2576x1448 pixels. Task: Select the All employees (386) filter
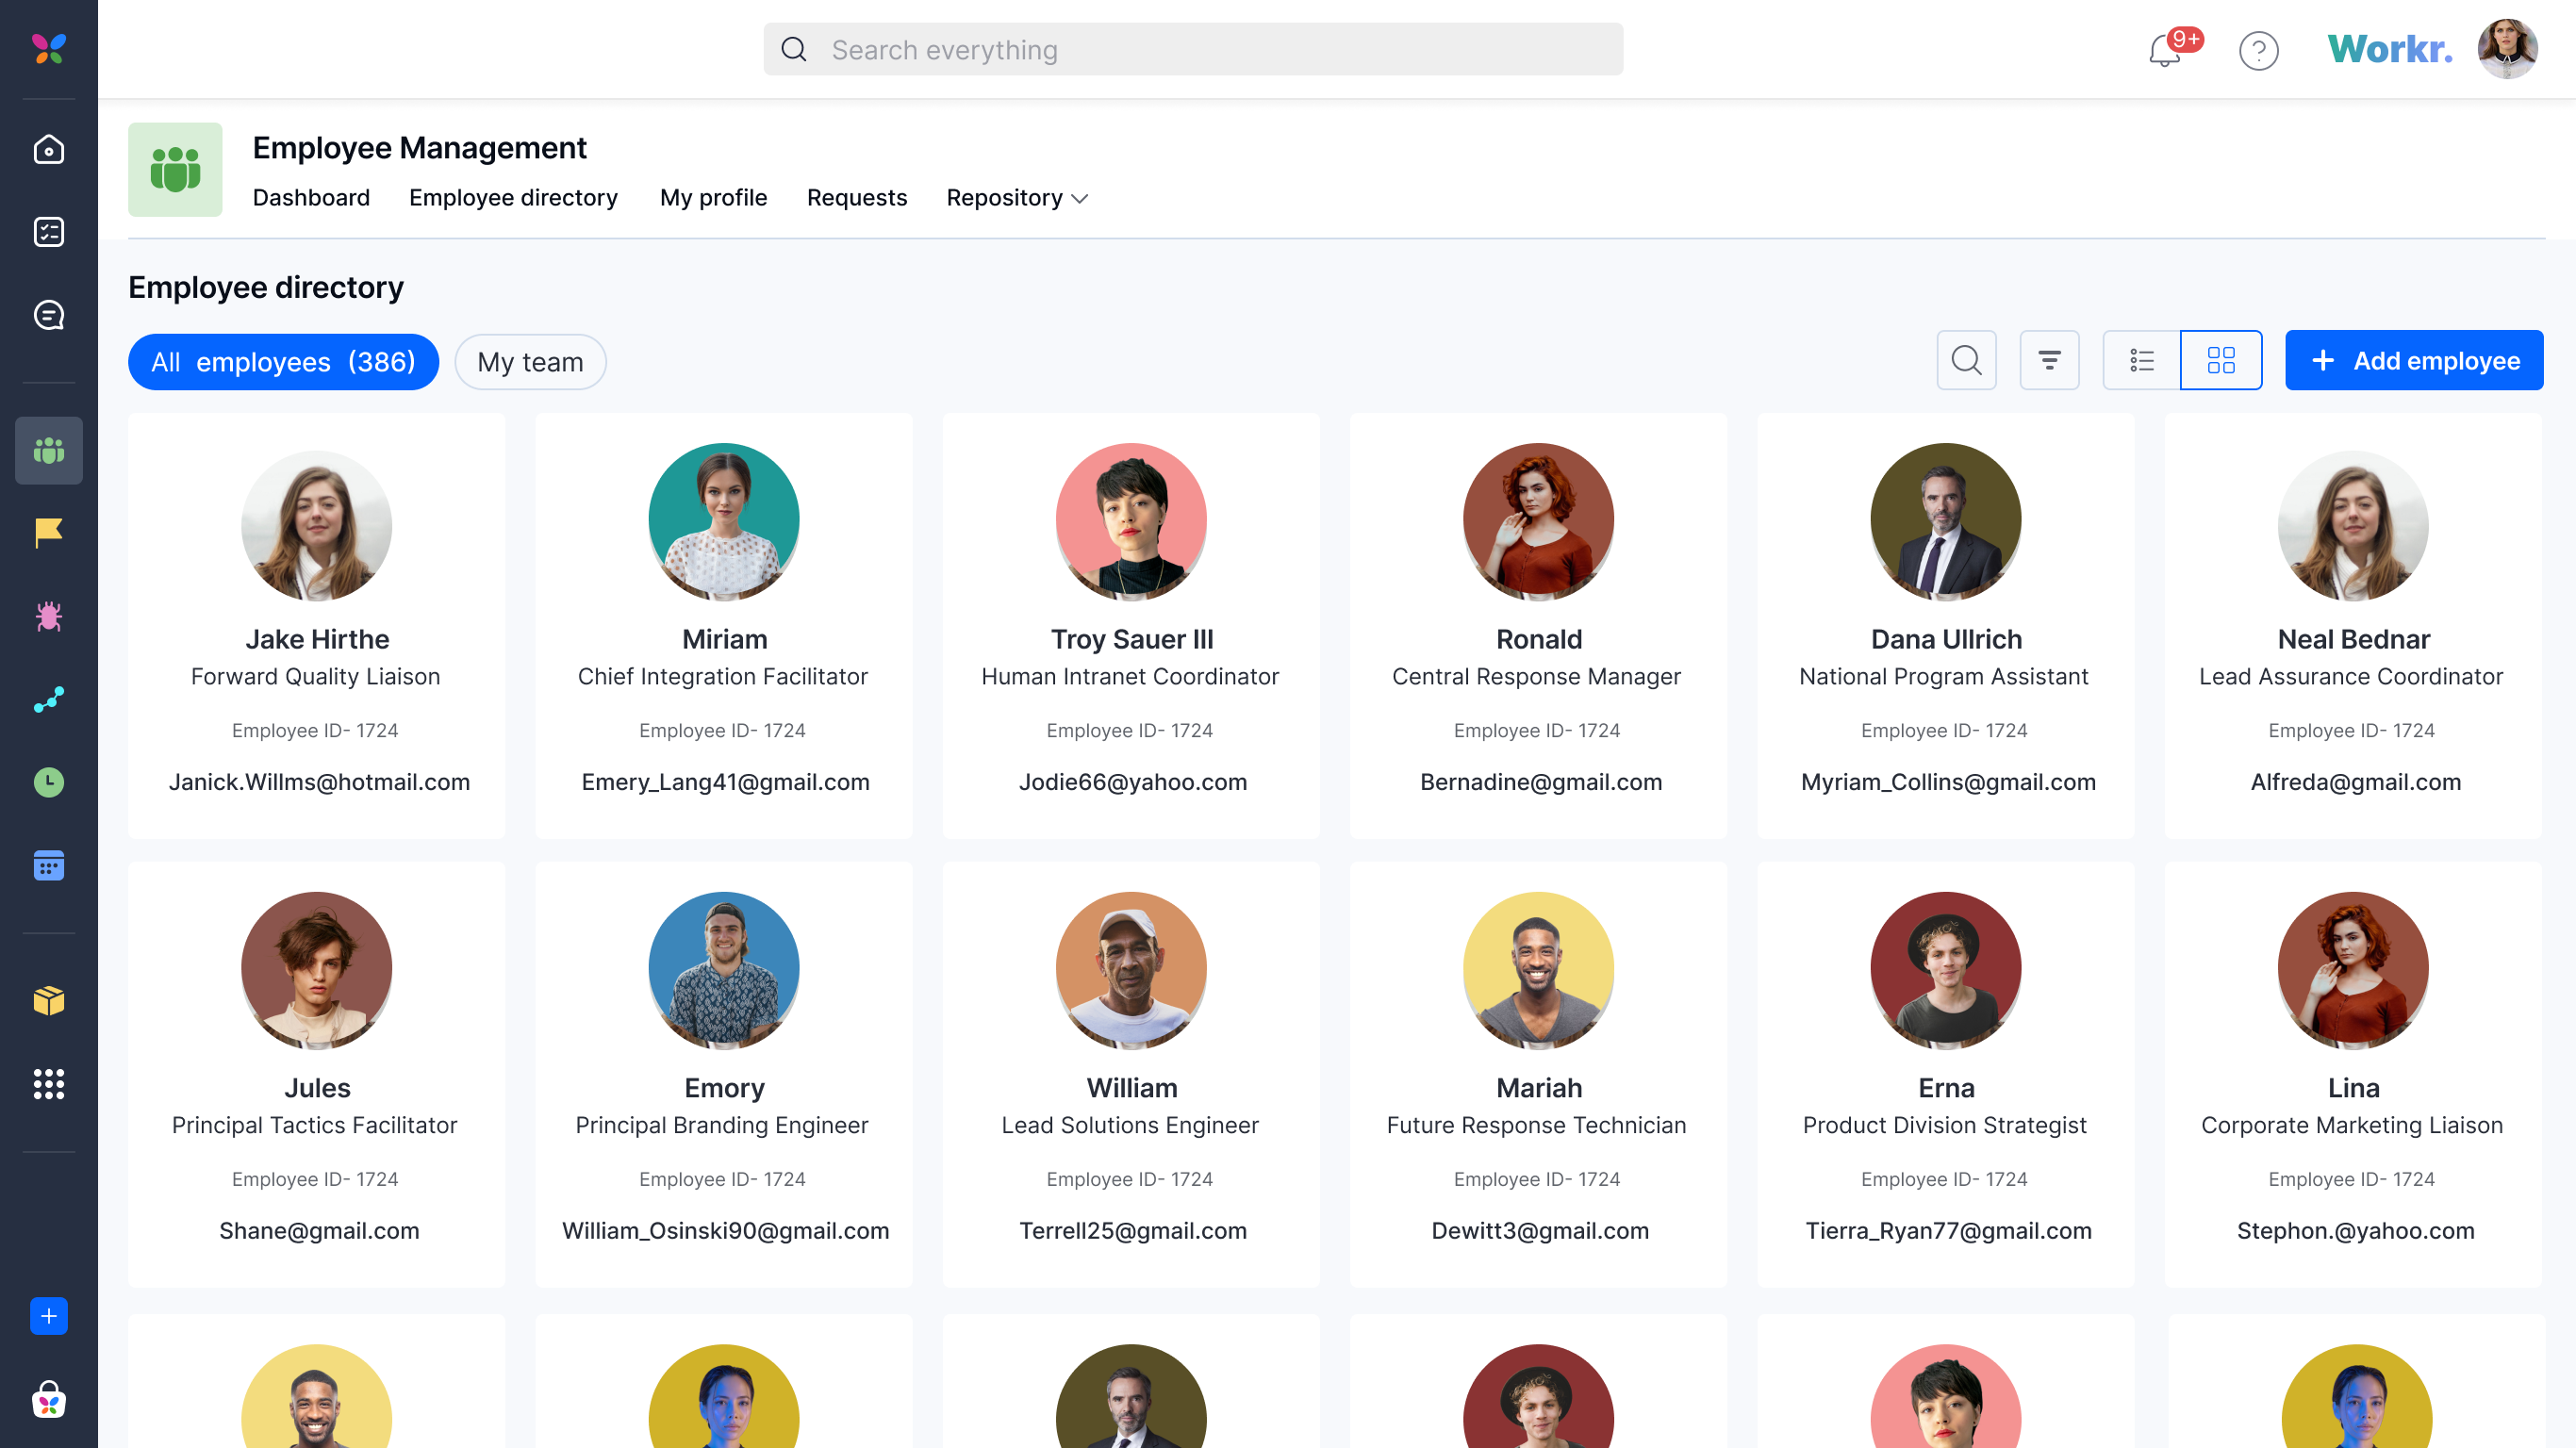tap(283, 362)
